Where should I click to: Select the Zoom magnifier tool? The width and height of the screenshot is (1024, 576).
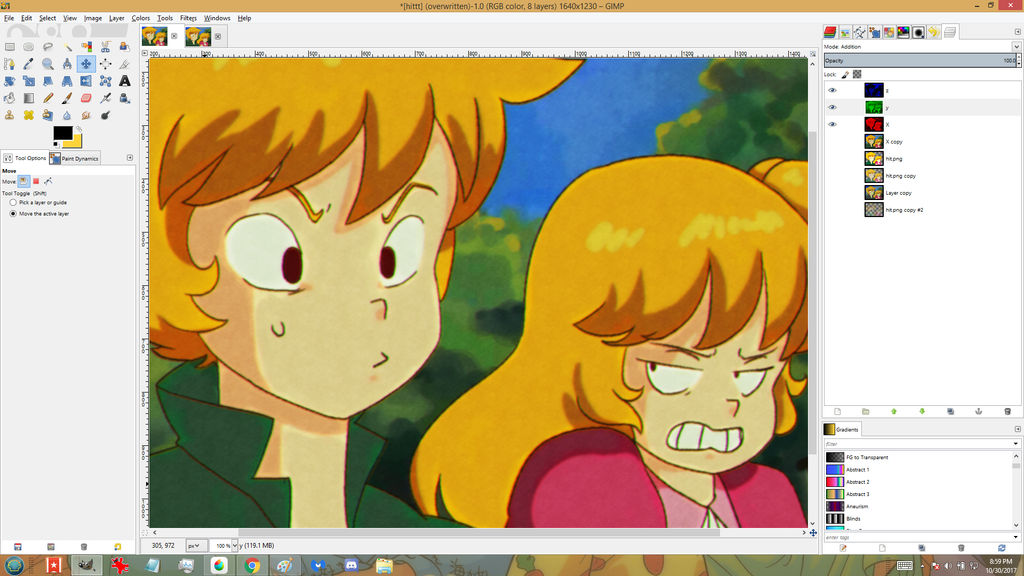click(x=48, y=64)
